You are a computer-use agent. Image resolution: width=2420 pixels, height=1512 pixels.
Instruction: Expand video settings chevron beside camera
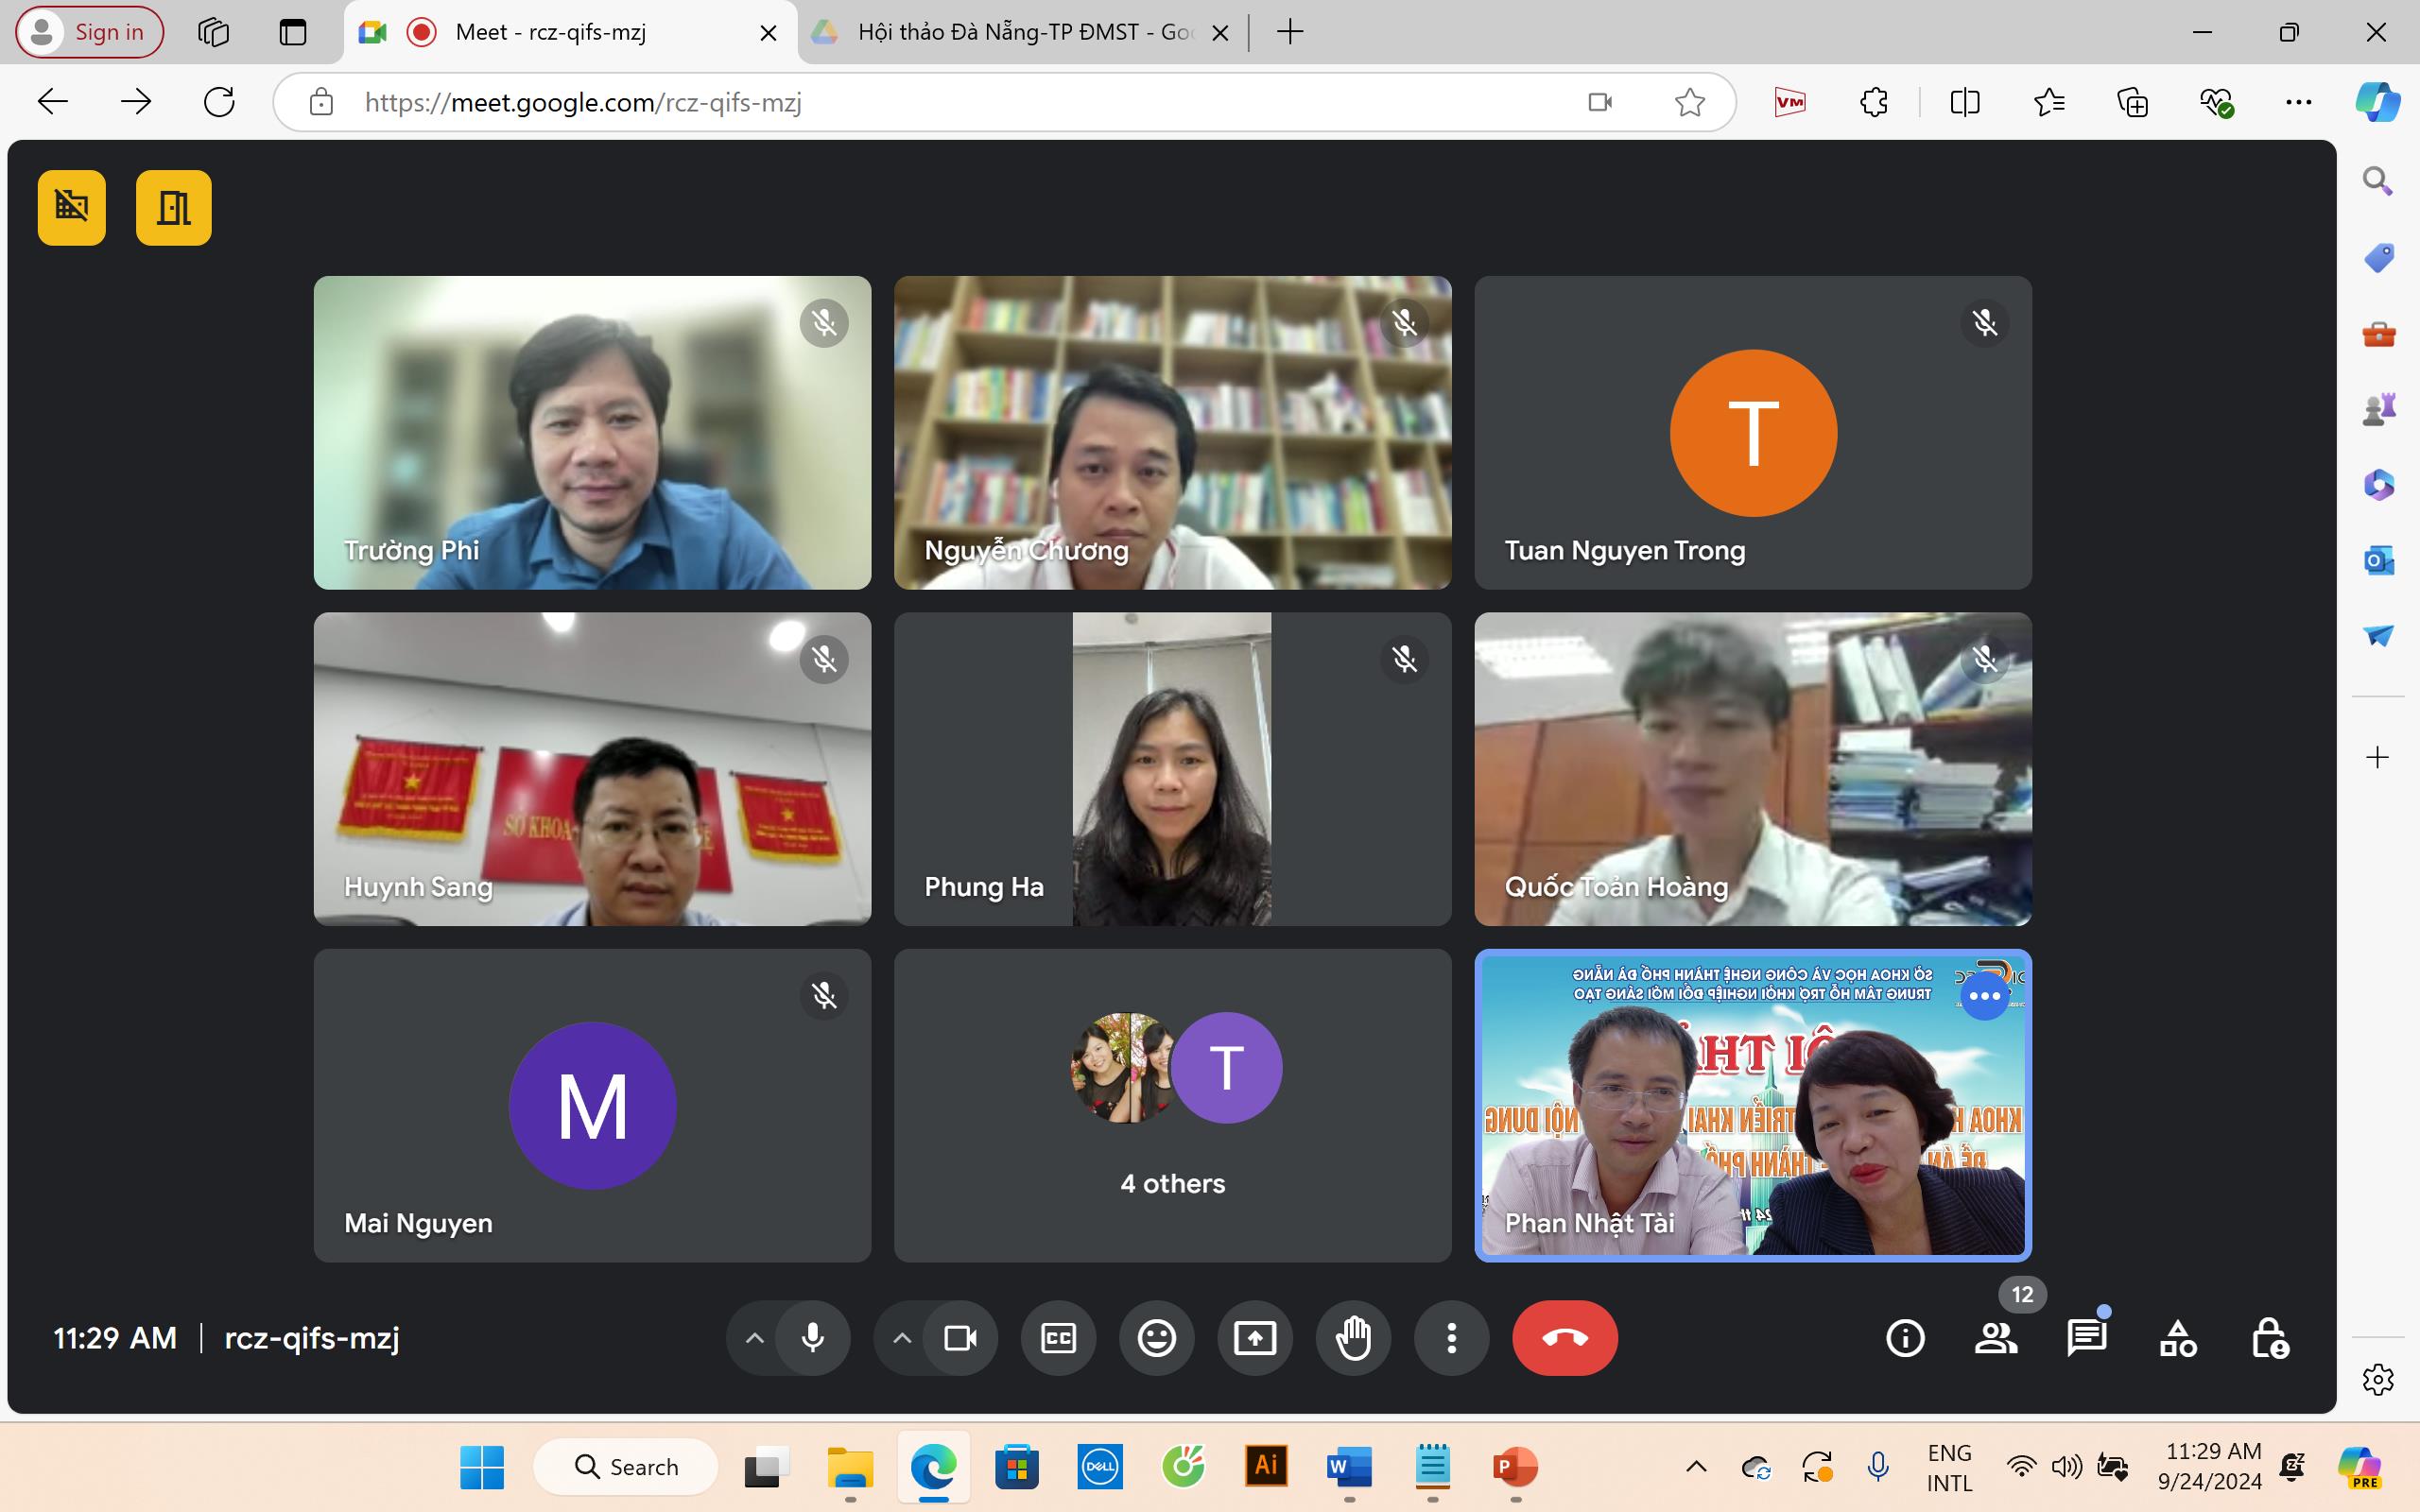902,1338
